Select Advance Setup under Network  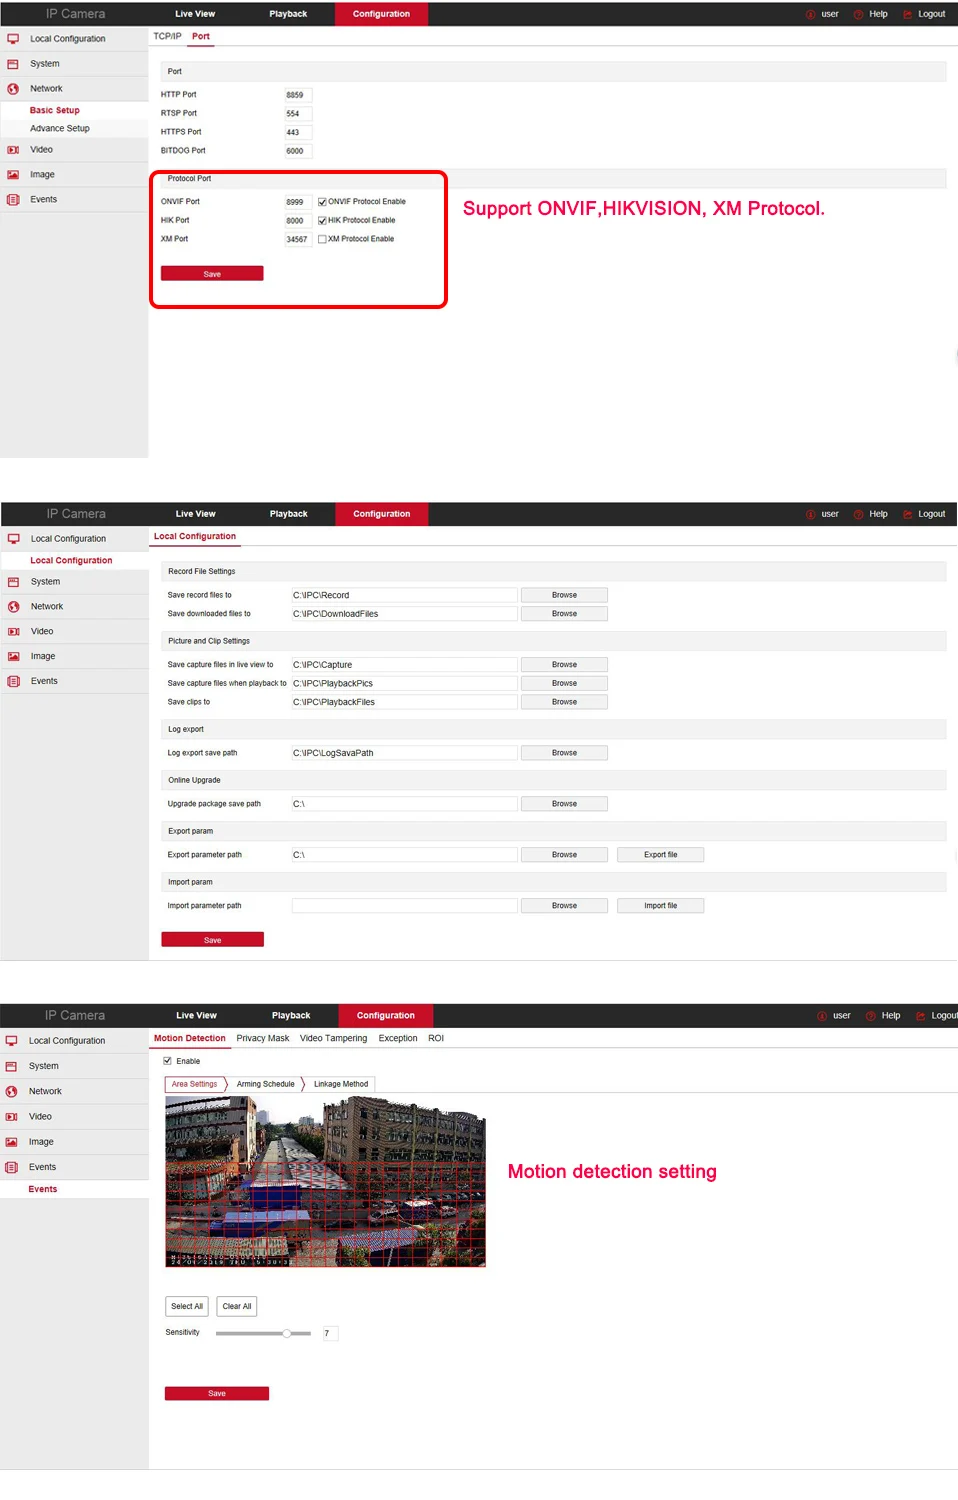tap(60, 129)
